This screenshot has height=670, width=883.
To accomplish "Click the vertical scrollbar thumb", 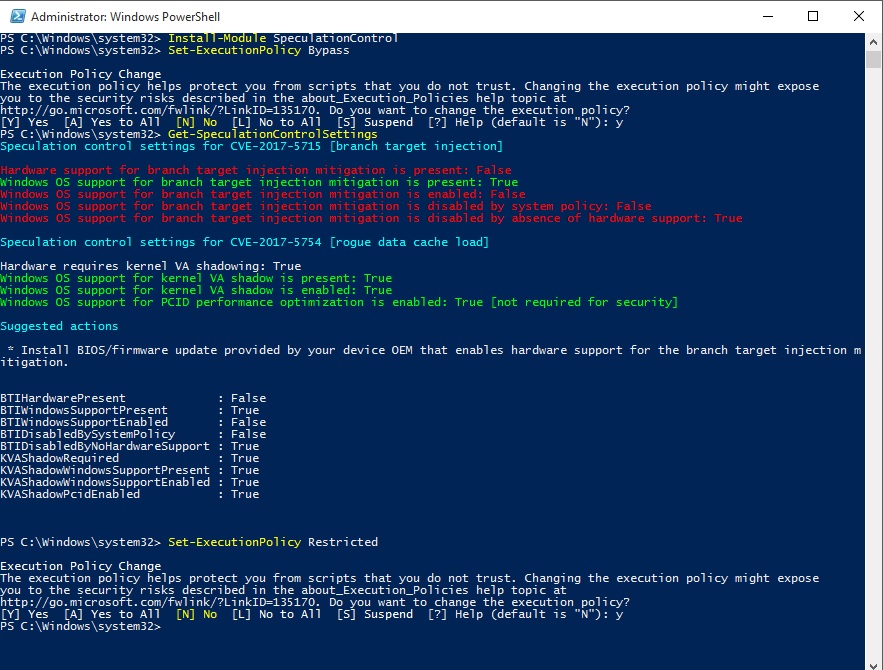I will tap(873, 59).
